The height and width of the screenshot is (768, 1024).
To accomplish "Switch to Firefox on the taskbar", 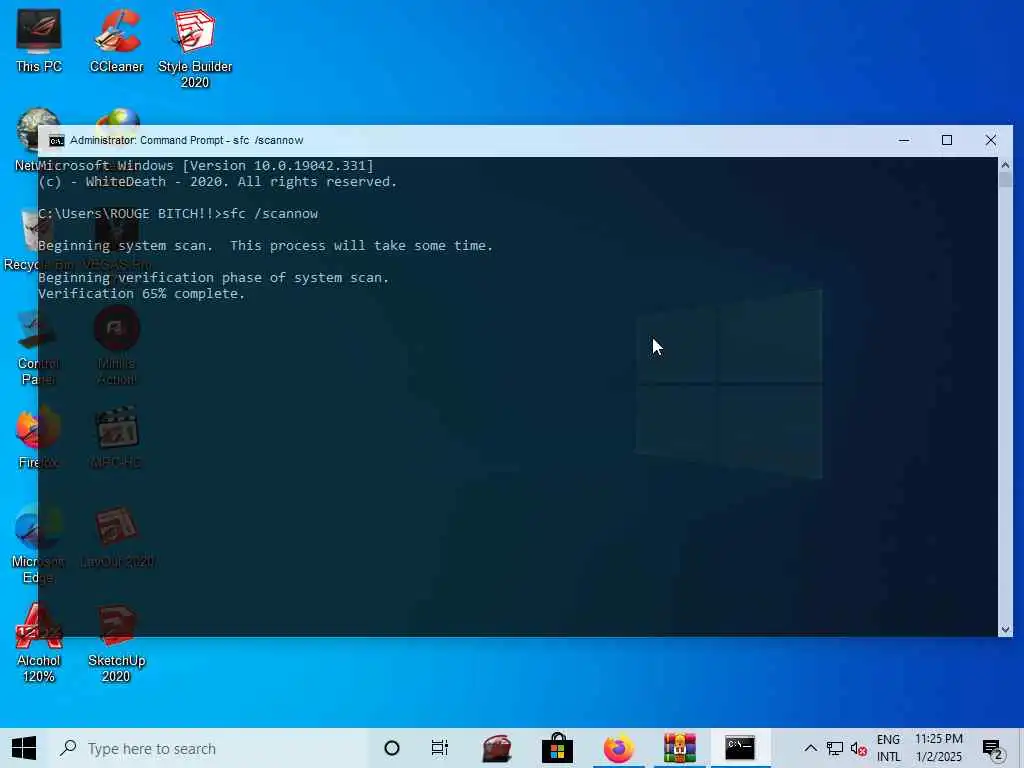I will point(618,748).
